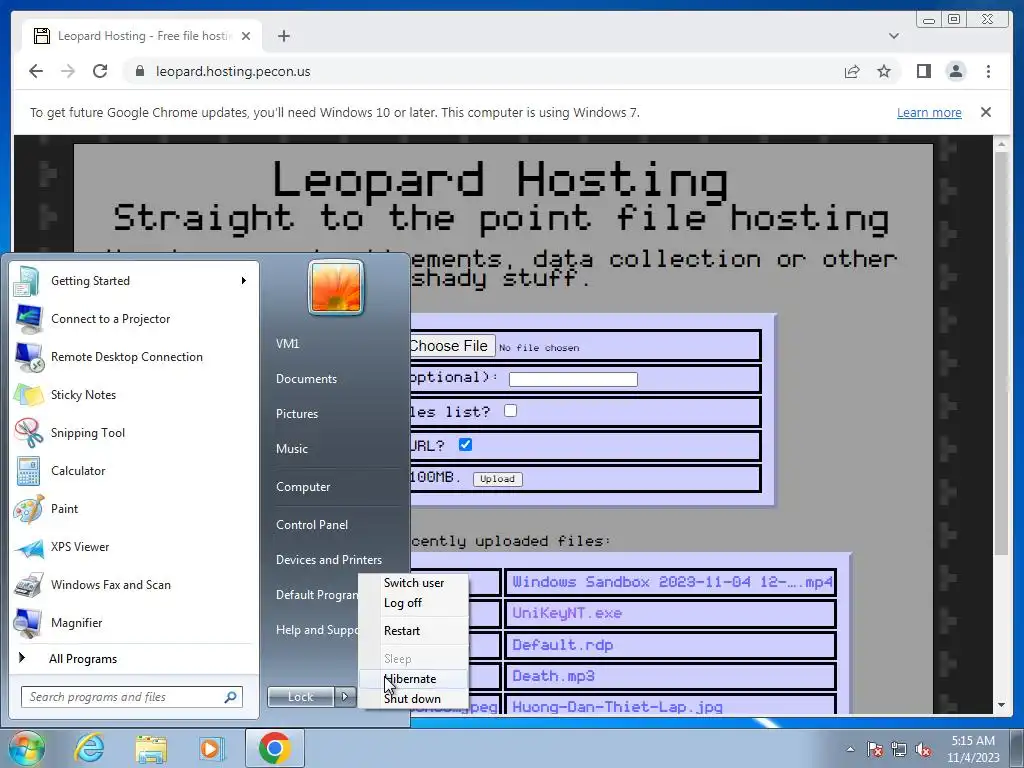Open Windows Explorer folder on taskbar
Image resolution: width=1024 pixels, height=768 pixels.
[x=151, y=748]
